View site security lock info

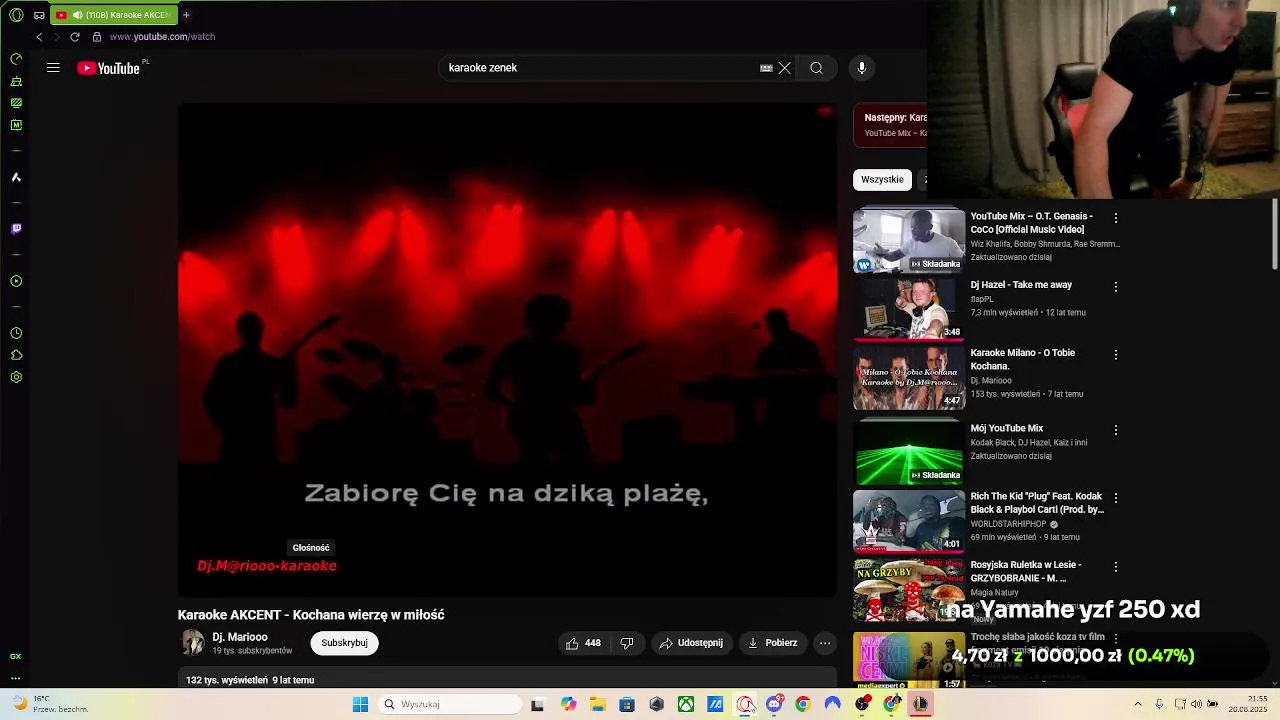click(x=97, y=37)
